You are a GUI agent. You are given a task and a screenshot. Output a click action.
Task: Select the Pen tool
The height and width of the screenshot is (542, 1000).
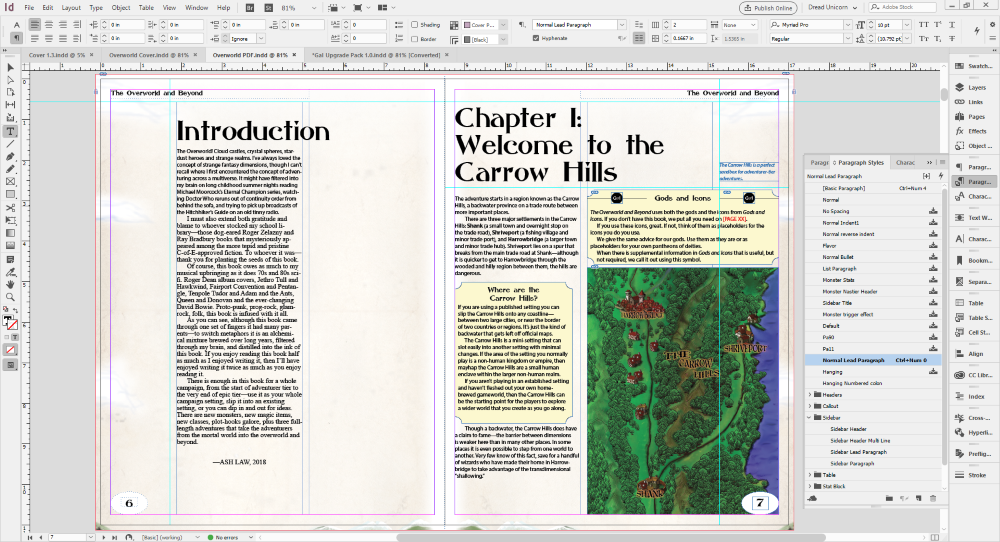(10, 156)
